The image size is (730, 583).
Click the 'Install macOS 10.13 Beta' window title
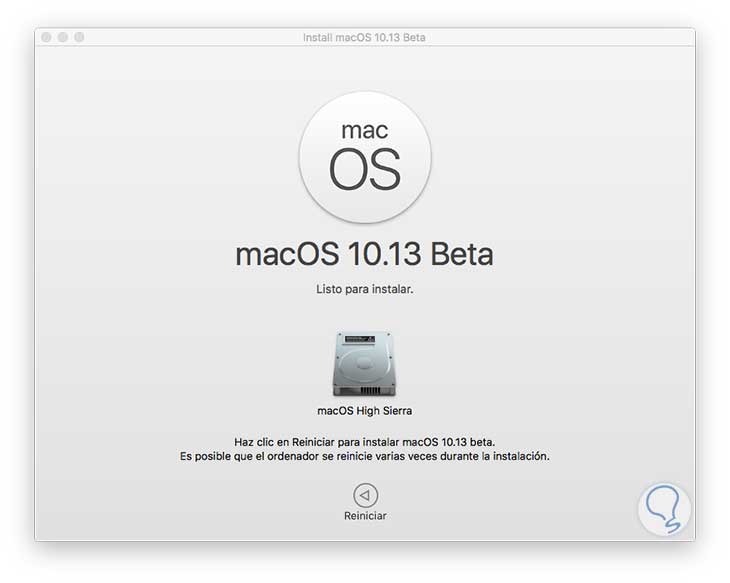(x=364, y=37)
